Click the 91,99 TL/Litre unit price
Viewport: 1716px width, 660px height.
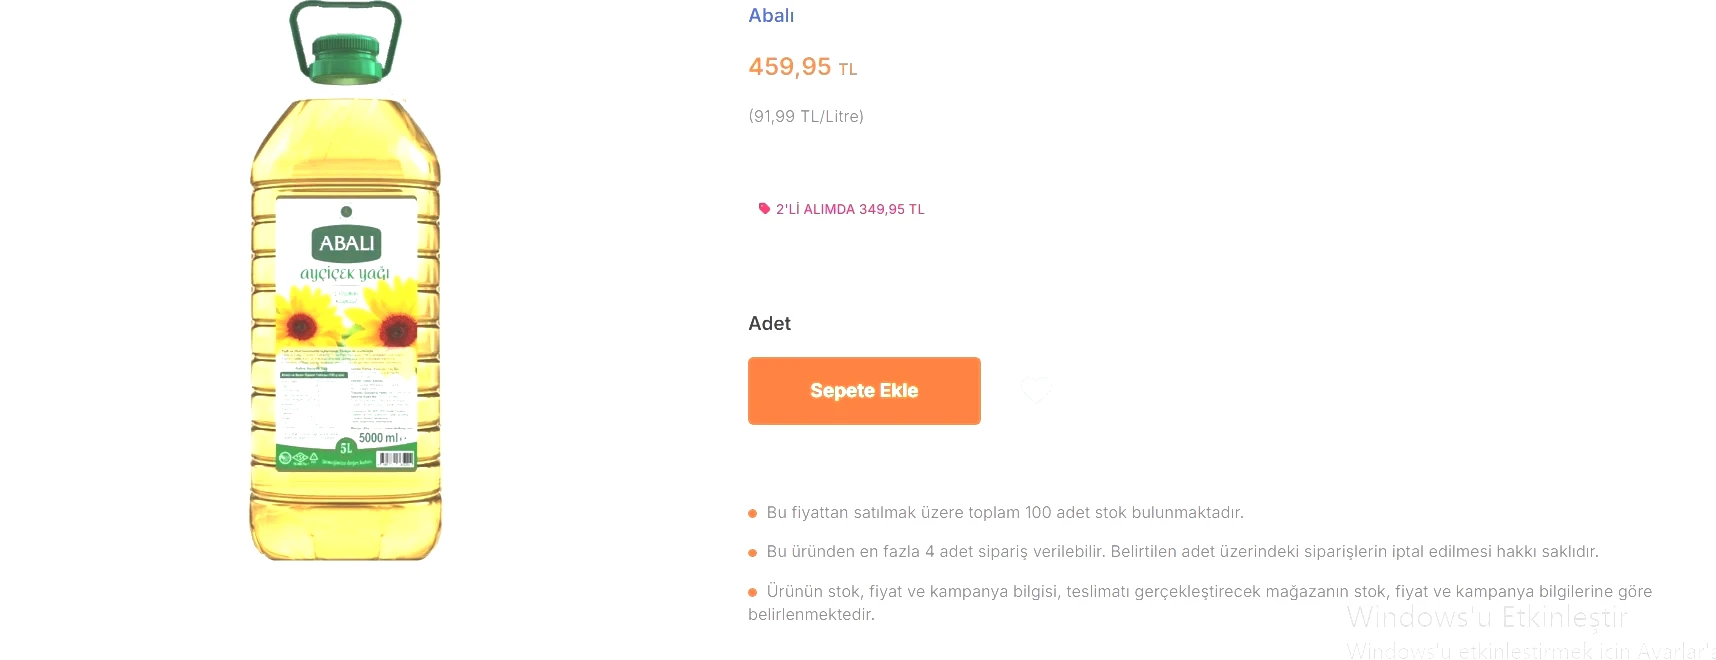click(x=805, y=116)
